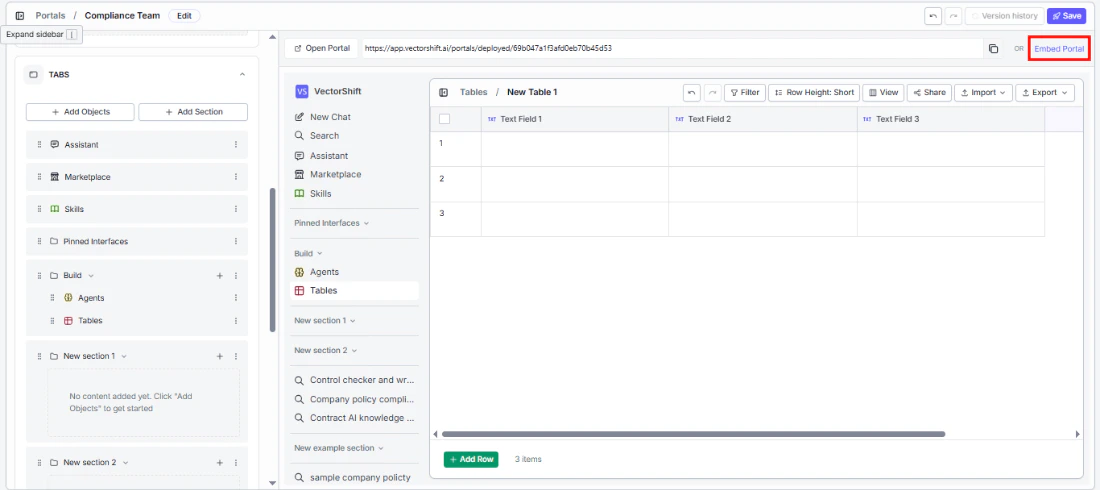Click the Open Portal button

(322, 48)
